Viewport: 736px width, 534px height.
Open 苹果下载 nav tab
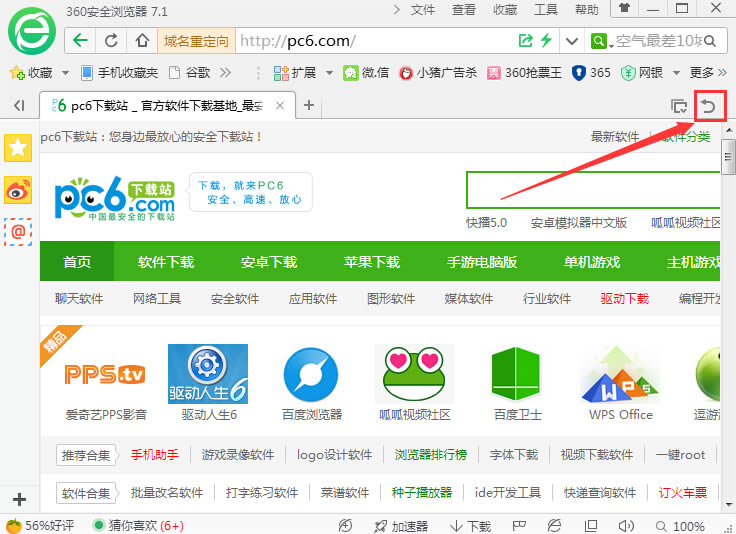point(372,262)
